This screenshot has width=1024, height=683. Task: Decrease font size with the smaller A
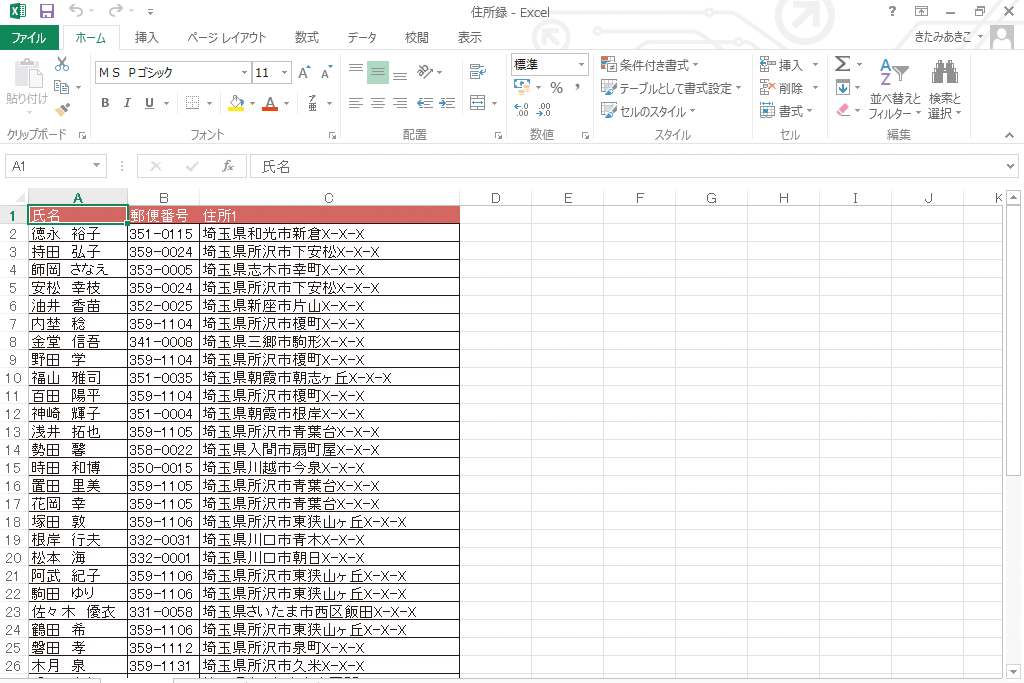(x=326, y=72)
